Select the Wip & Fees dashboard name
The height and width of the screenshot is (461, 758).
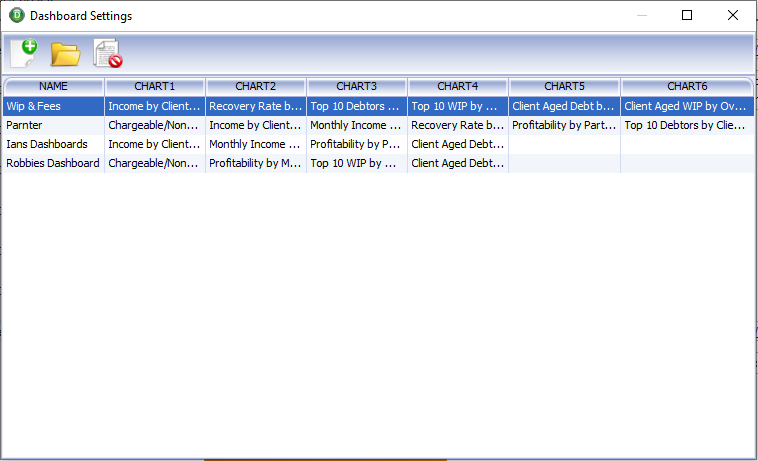(x=53, y=106)
